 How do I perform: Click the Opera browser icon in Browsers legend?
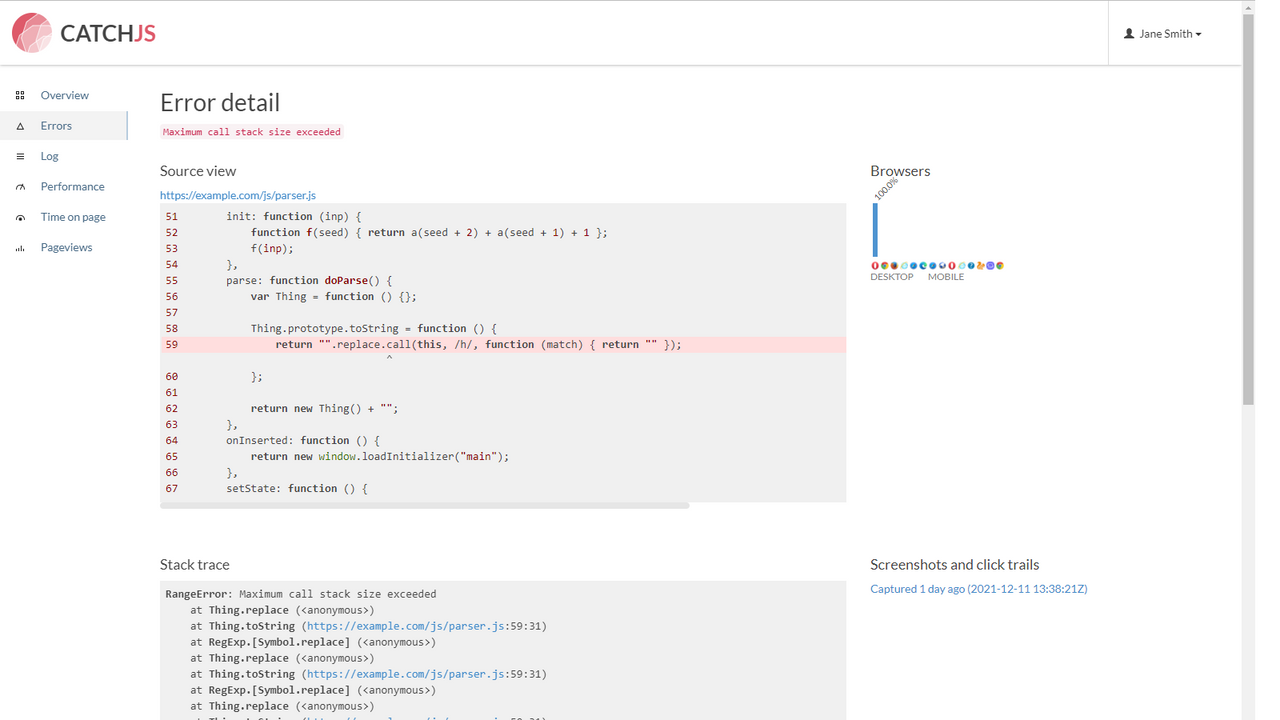pyautogui.click(x=875, y=266)
